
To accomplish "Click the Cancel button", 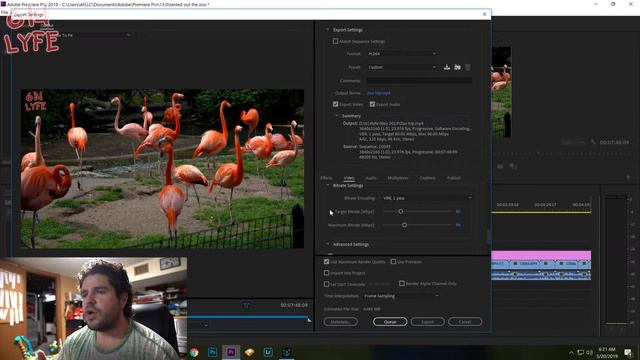I will [x=465, y=322].
